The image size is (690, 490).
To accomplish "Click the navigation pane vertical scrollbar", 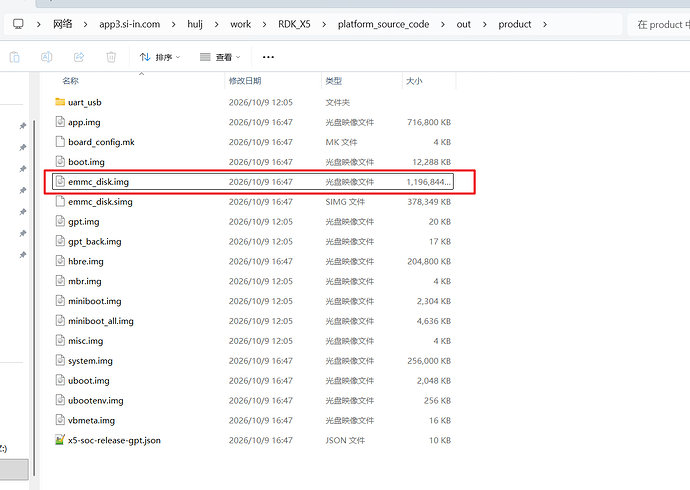I will pos(34,299).
